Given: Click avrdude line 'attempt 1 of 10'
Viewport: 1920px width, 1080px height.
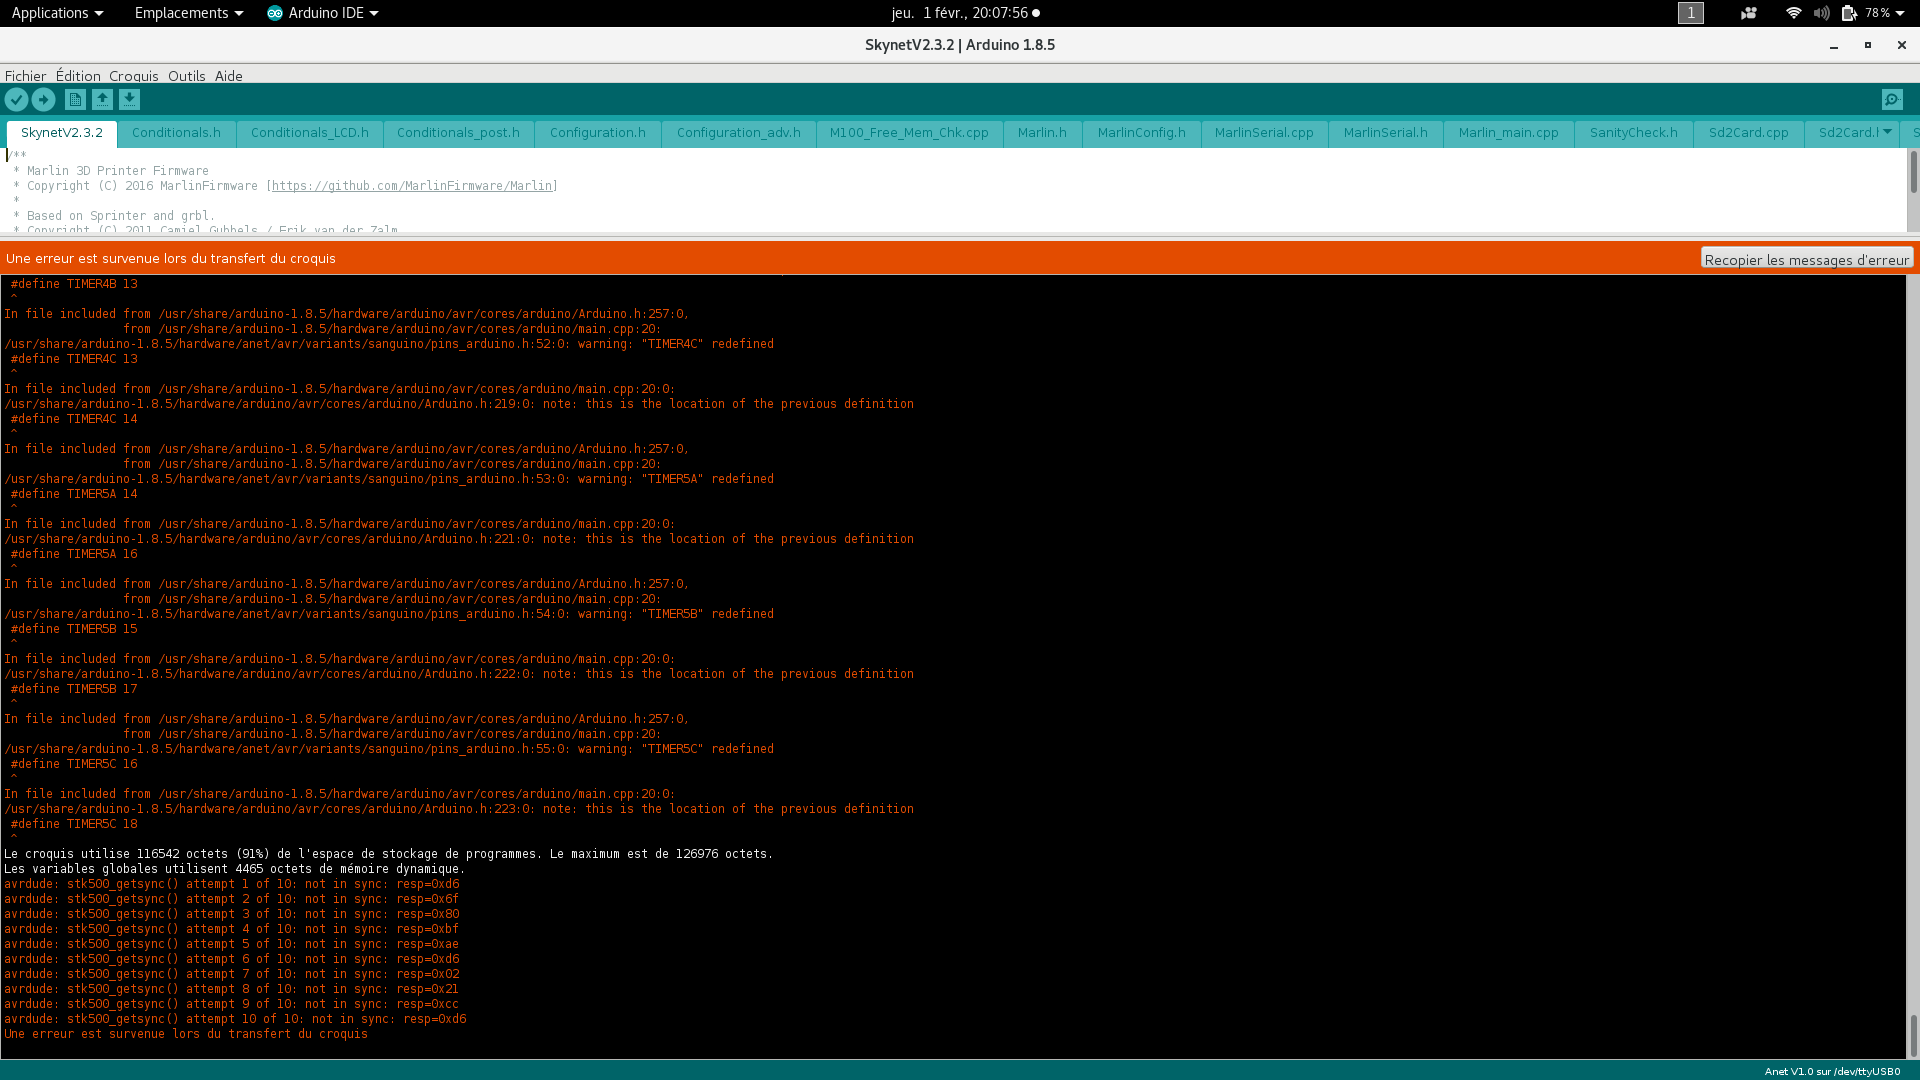Looking at the screenshot, I should 232,884.
